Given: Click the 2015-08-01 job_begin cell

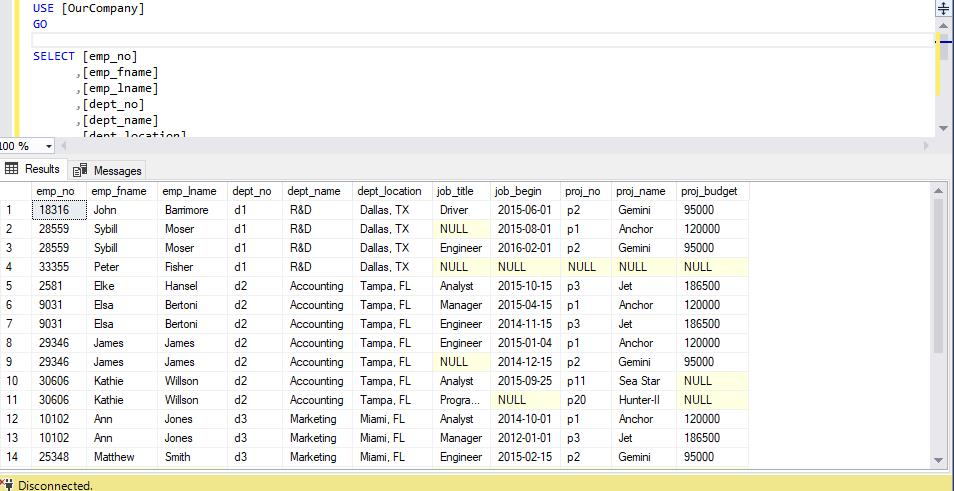Looking at the screenshot, I should (526, 229).
